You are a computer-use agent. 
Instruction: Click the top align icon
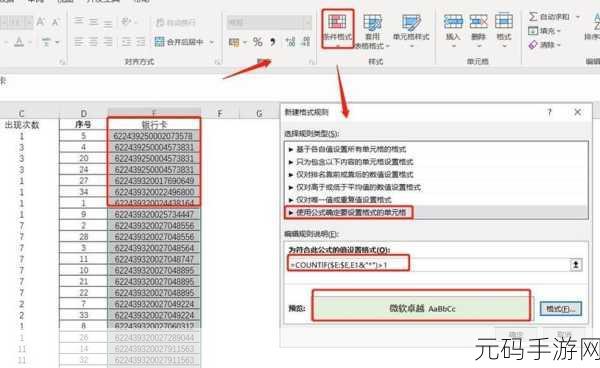tap(79, 21)
